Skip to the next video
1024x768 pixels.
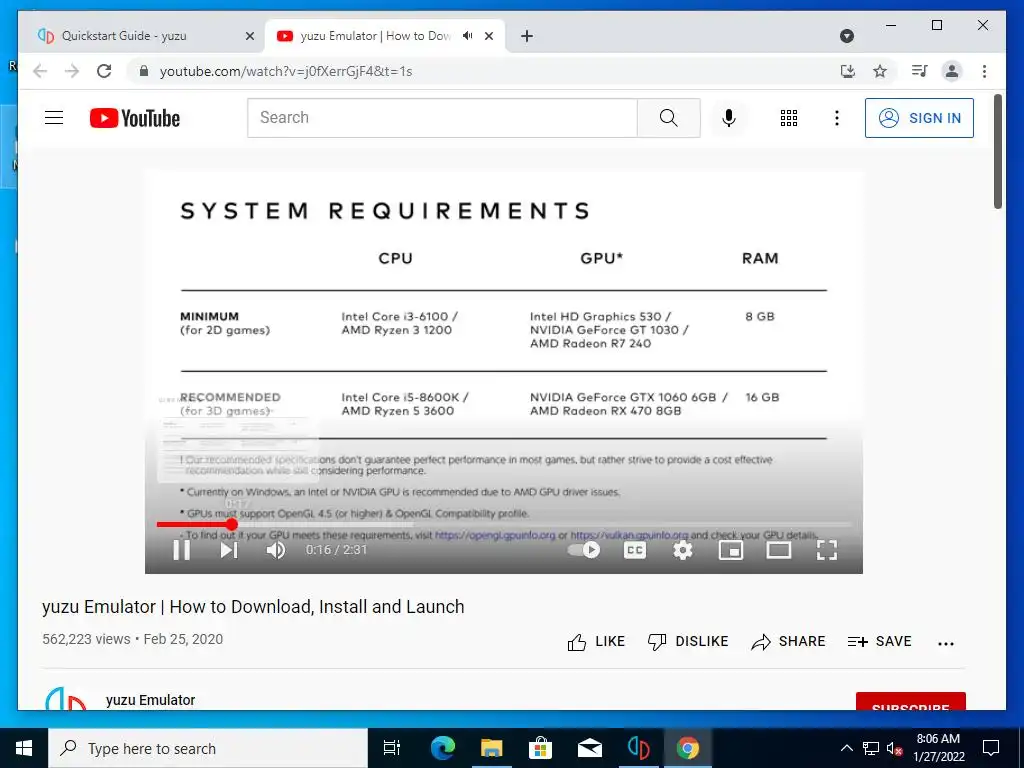click(229, 550)
